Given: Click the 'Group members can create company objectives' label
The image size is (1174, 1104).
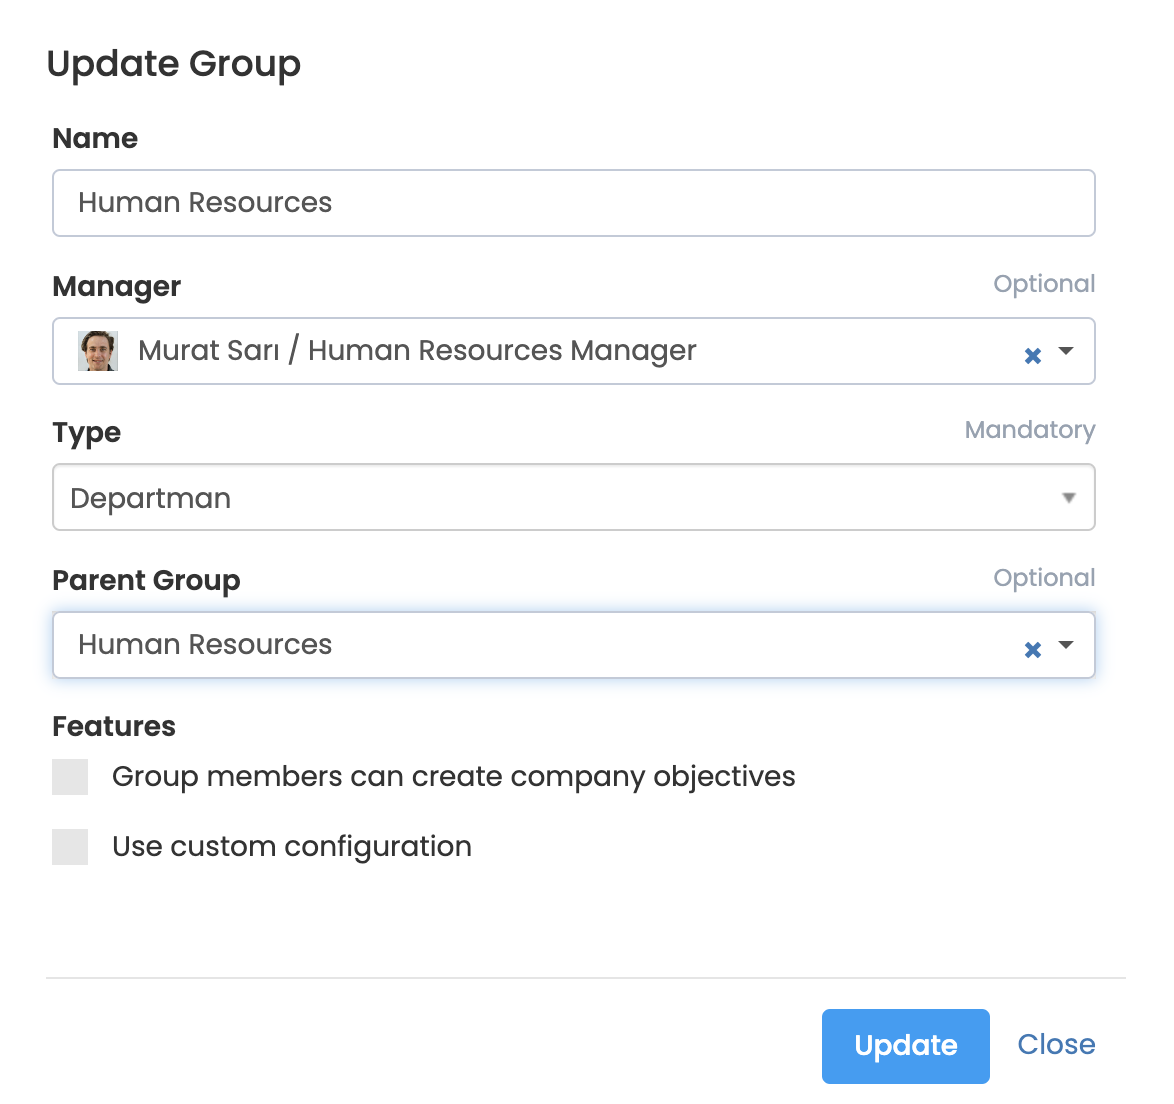Looking at the screenshot, I should point(453,777).
